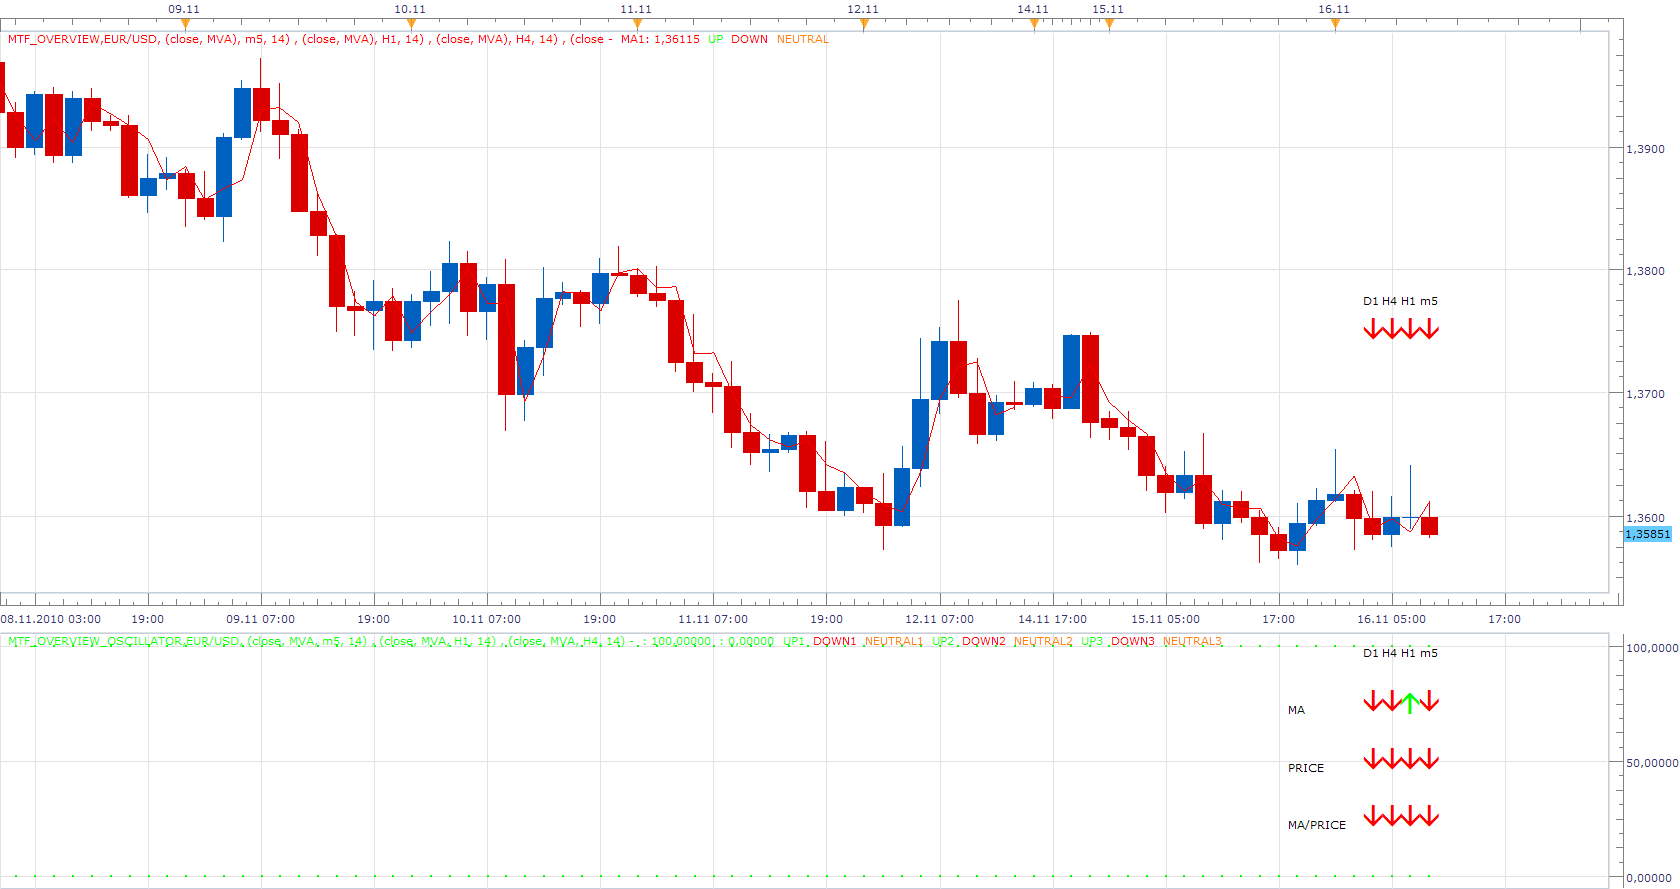Click the 16.11 date marker triangle

(1335, 24)
